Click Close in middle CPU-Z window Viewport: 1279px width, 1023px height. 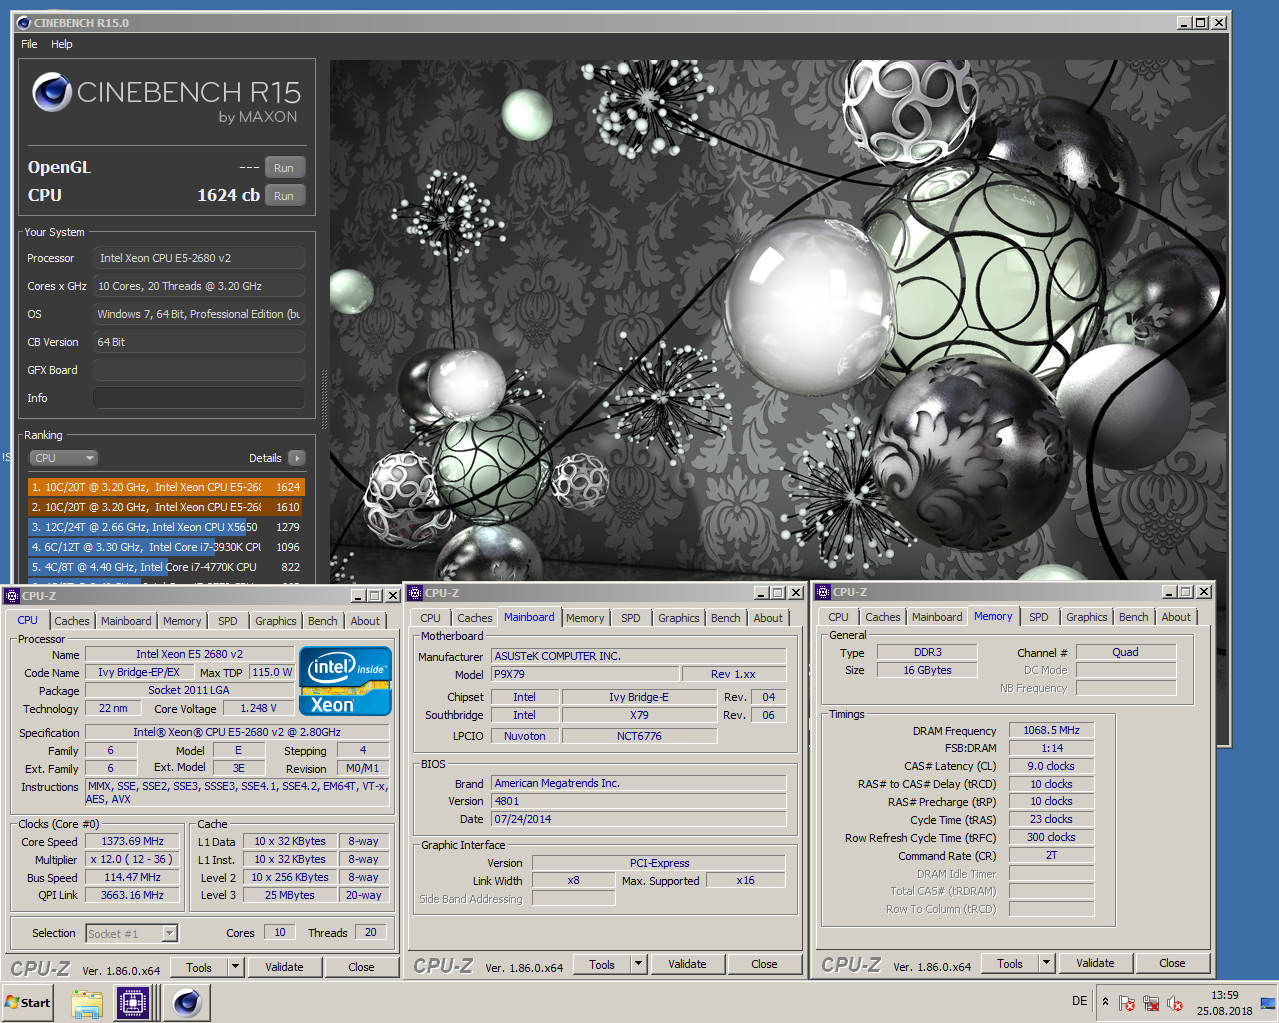pos(764,964)
